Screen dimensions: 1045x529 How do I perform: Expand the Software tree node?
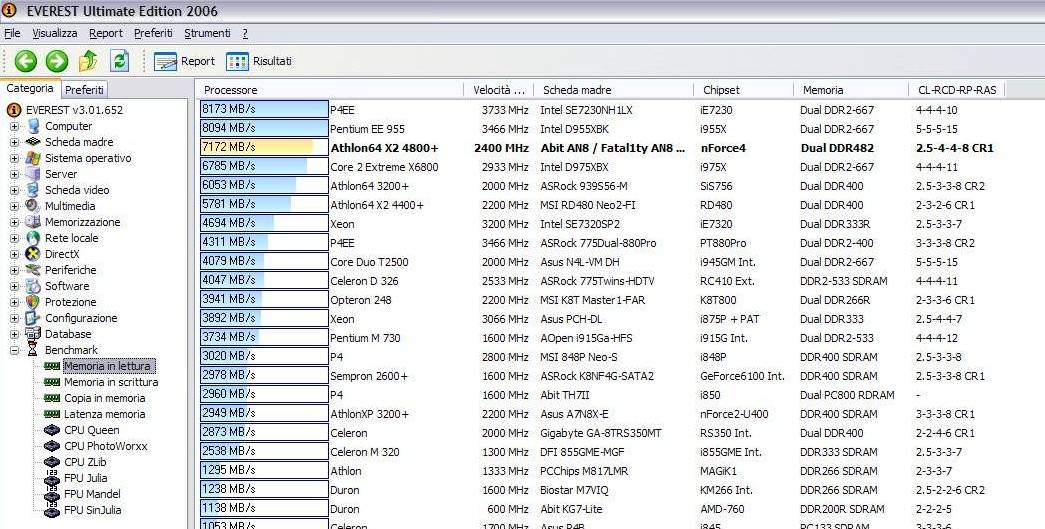coord(14,286)
